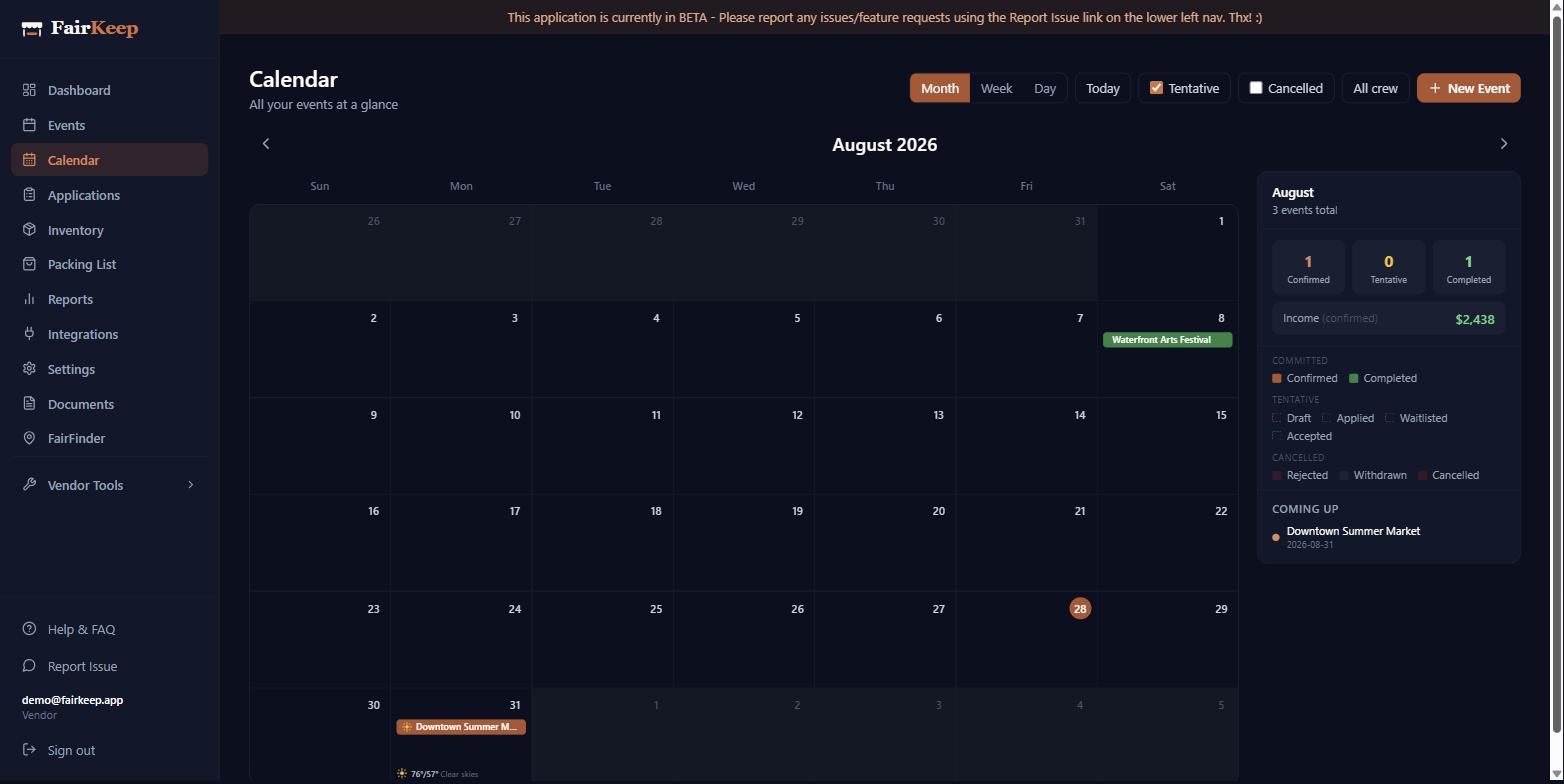Click the Confirmed orange legend swatch
The height and width of the screenshot is (784, 1564).
(x=1276, y=378)
